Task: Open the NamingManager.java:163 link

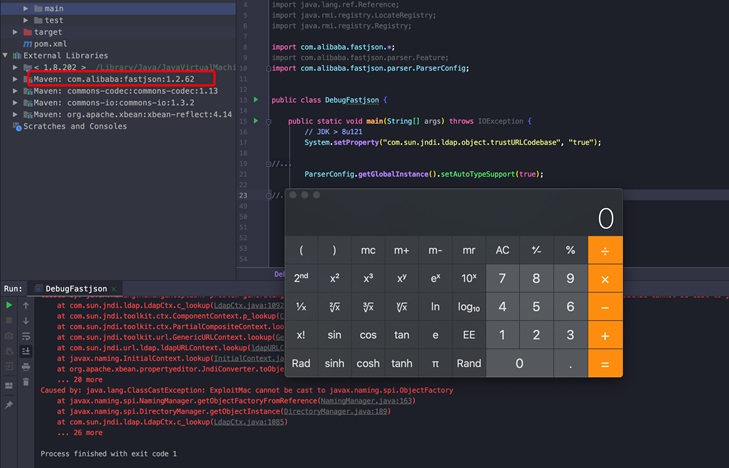Action: (366, 401)
